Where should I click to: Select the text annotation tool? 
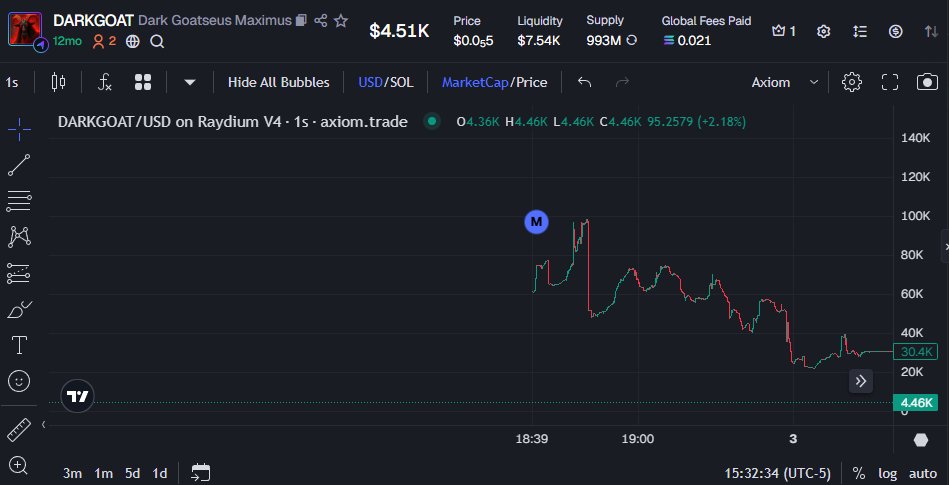pyautogui.click(x=19, y=345)
